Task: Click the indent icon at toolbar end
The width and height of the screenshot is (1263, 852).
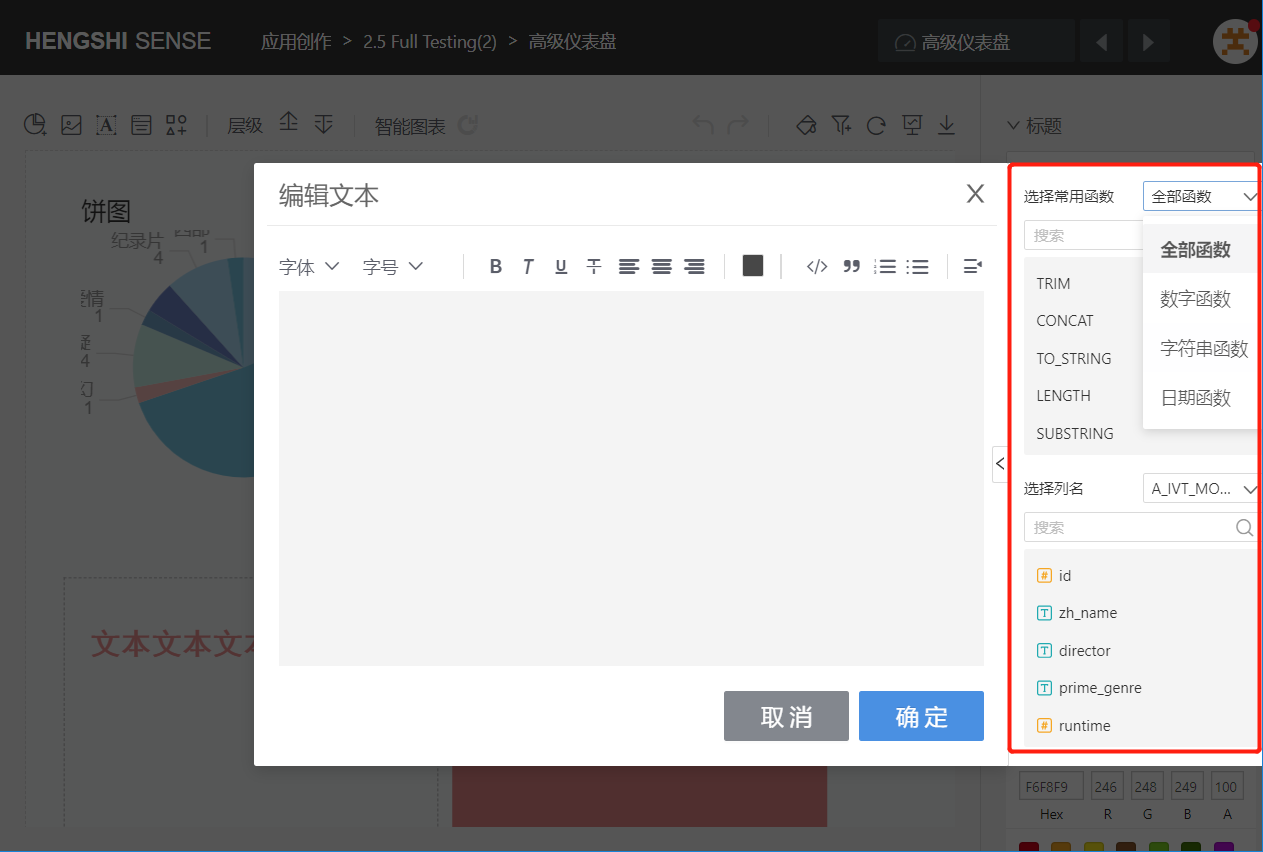Action: click(972, 267)
